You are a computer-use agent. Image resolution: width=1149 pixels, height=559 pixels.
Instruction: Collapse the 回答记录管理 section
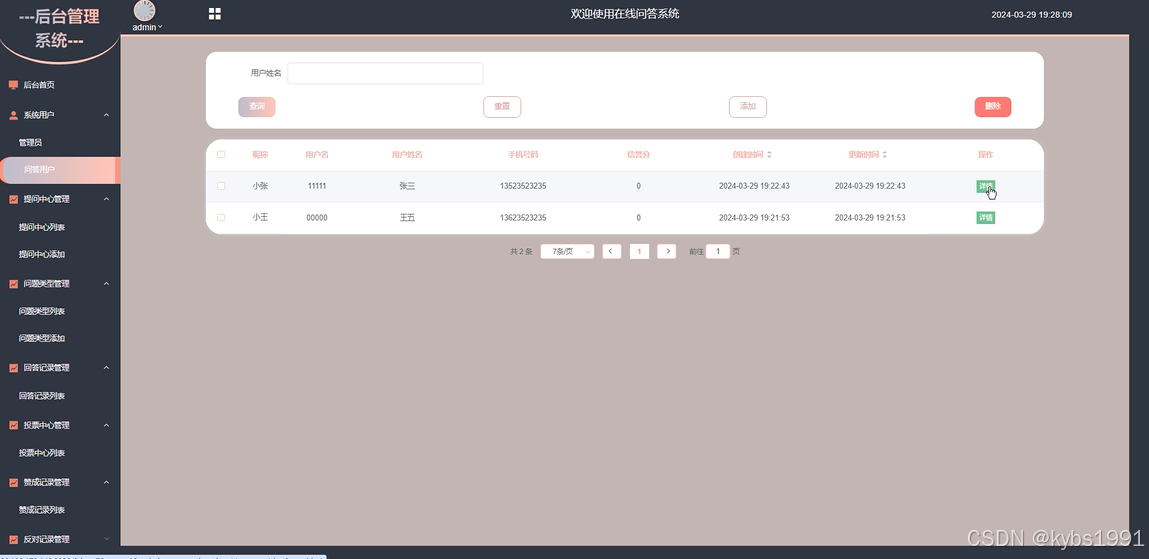point(106,368)
